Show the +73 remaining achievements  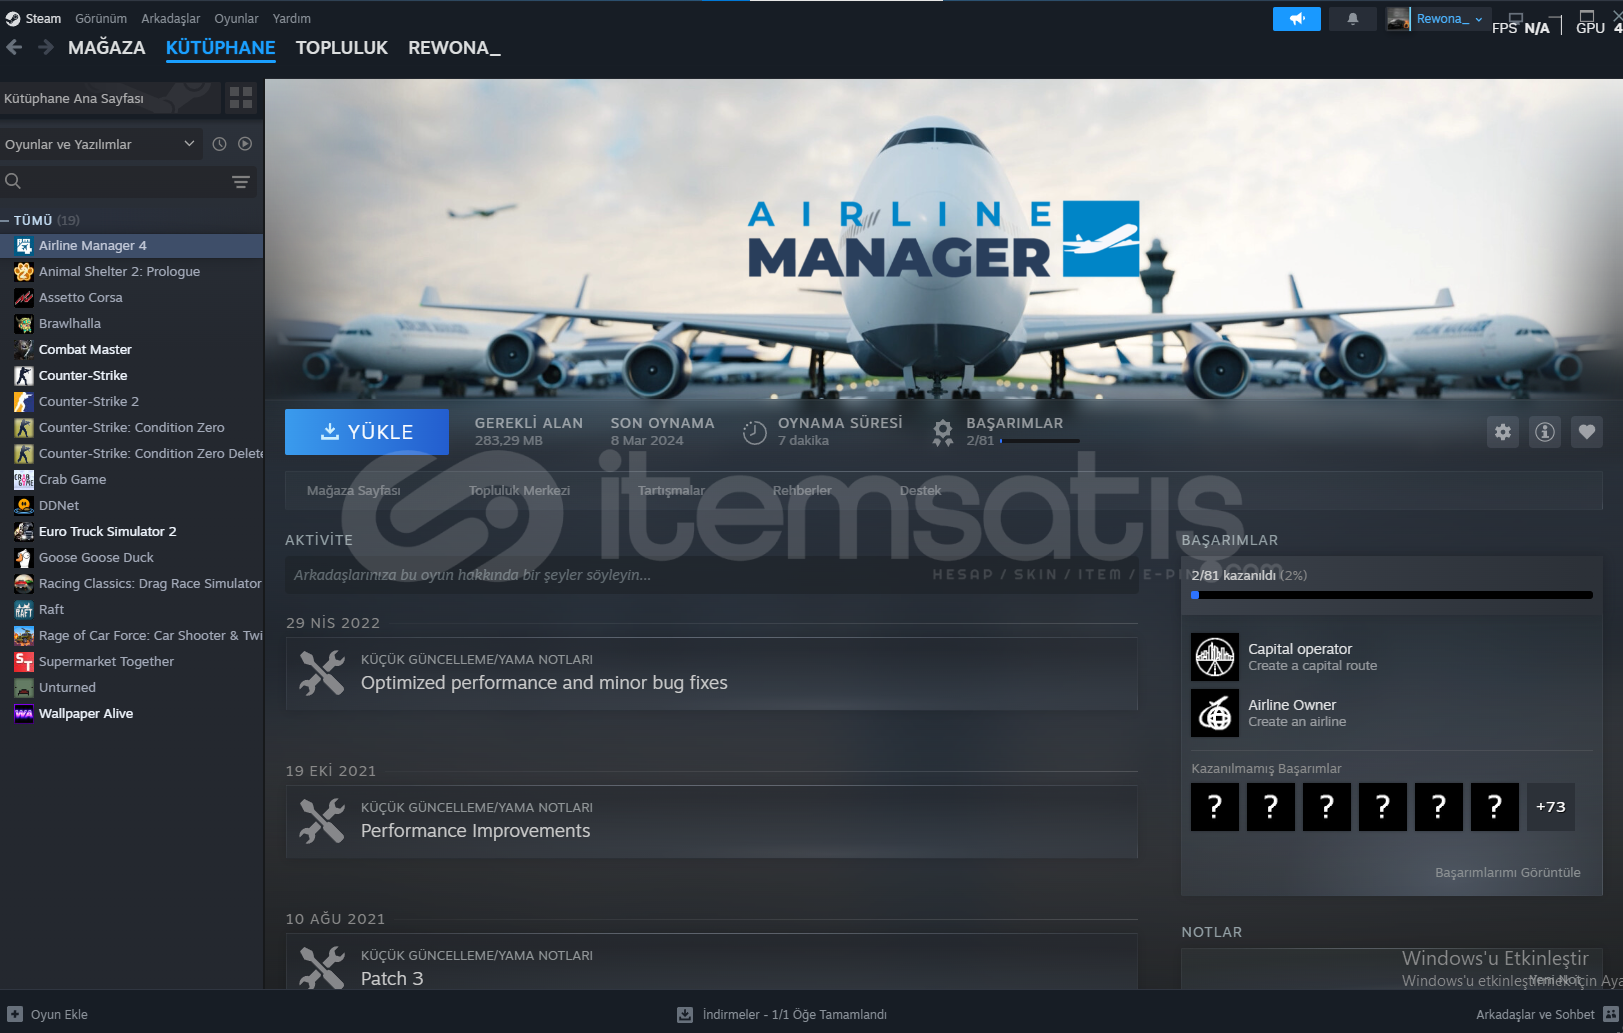click(1551, 807)
